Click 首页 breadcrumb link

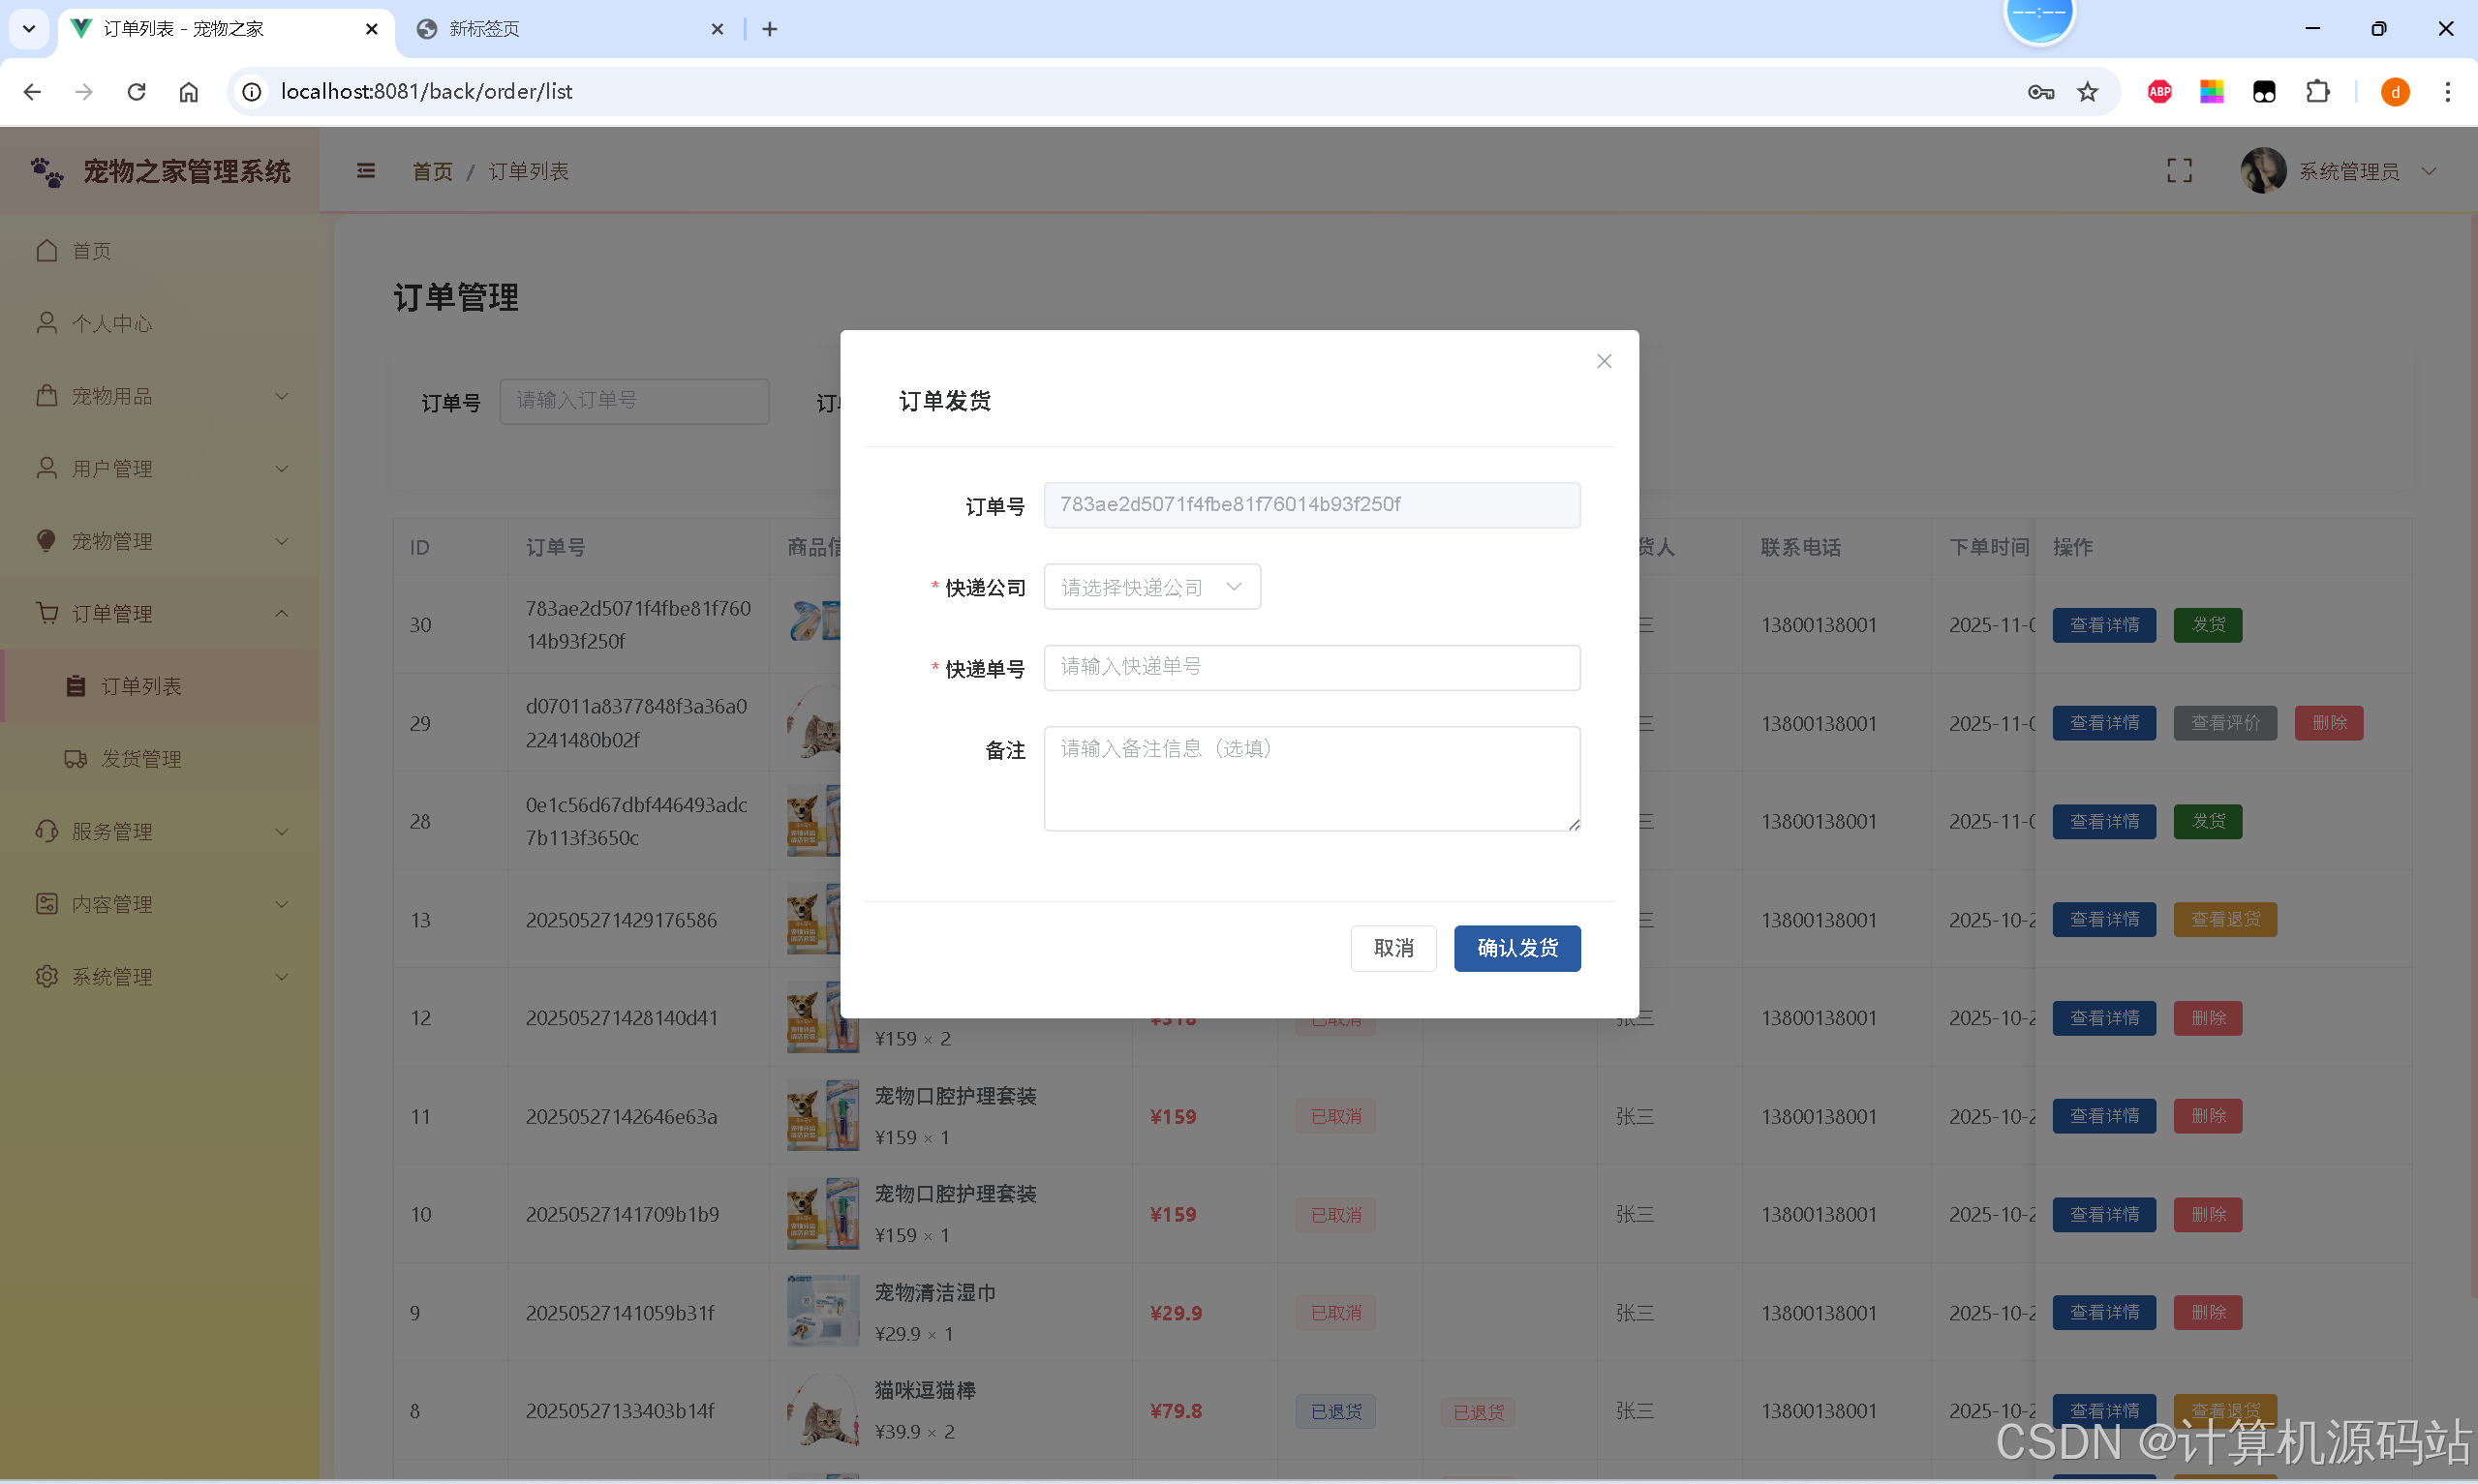(432, 172)
